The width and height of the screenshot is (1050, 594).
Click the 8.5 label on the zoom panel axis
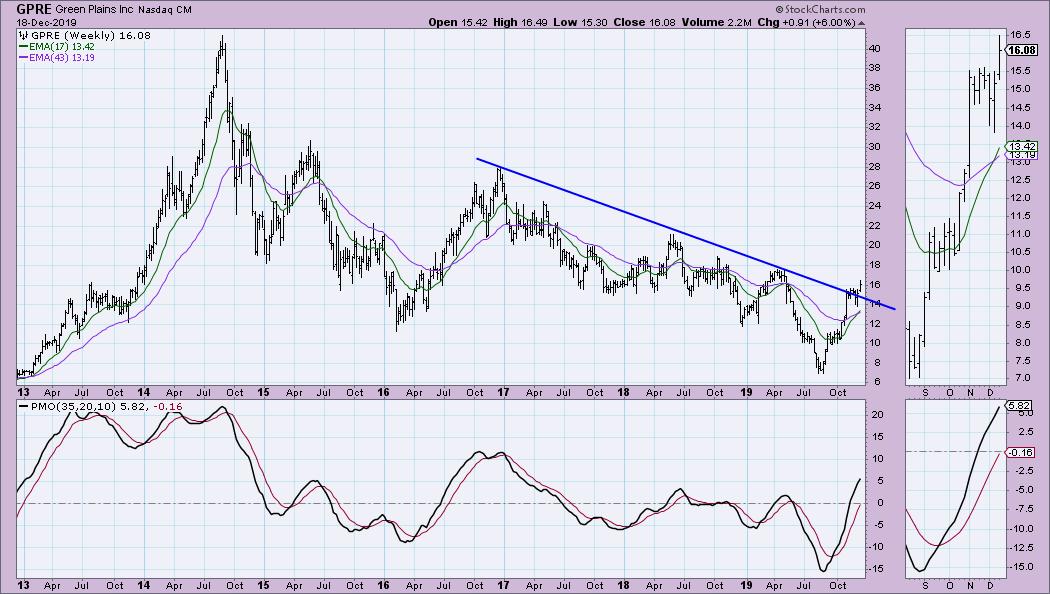1021,325
